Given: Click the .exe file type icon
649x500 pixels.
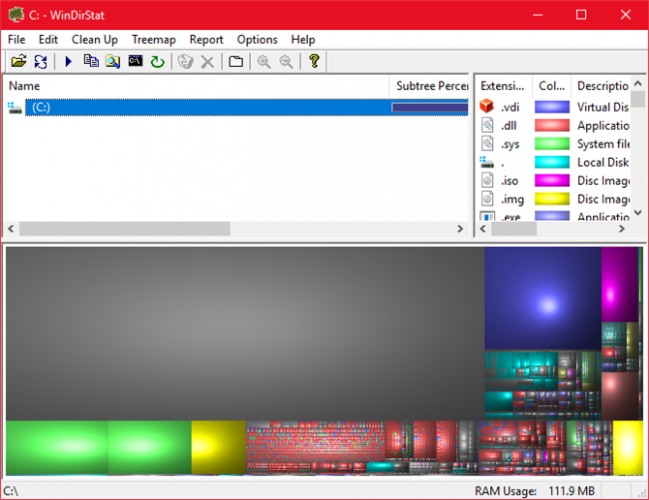Looking at the screenshot, I should pyautogui.click(x=487, y=216).
